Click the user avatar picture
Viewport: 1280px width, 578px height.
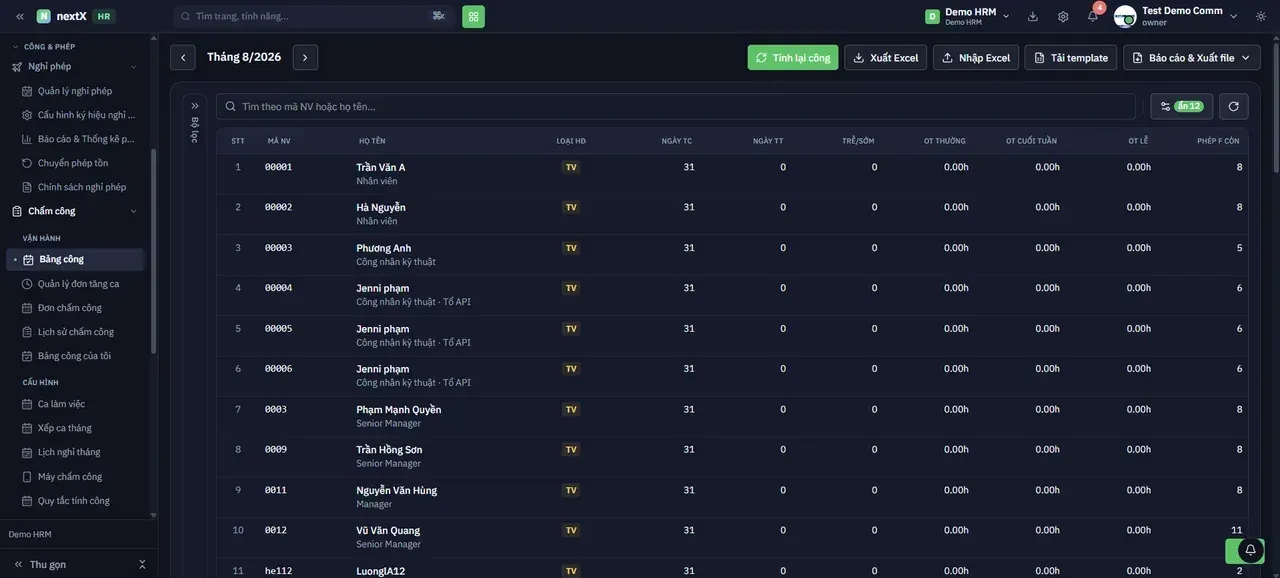(1125, 16)
